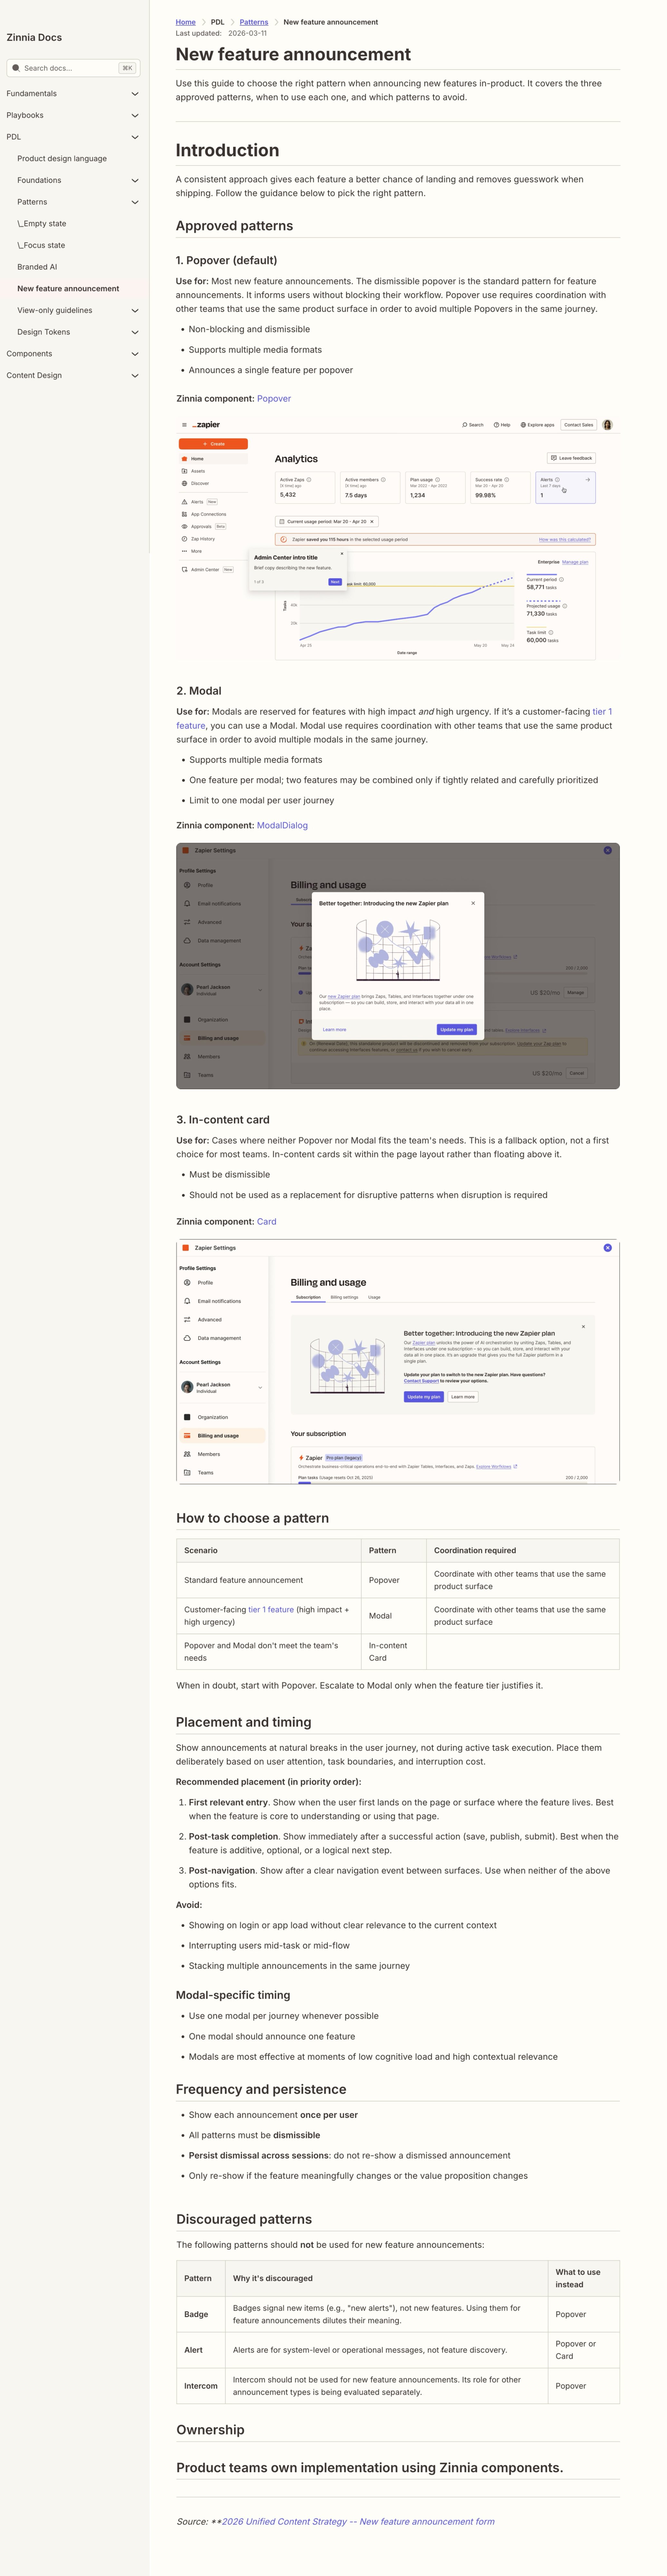
Task: Click the "Alert" cell in discouraged table
Action: [201, 2350]
